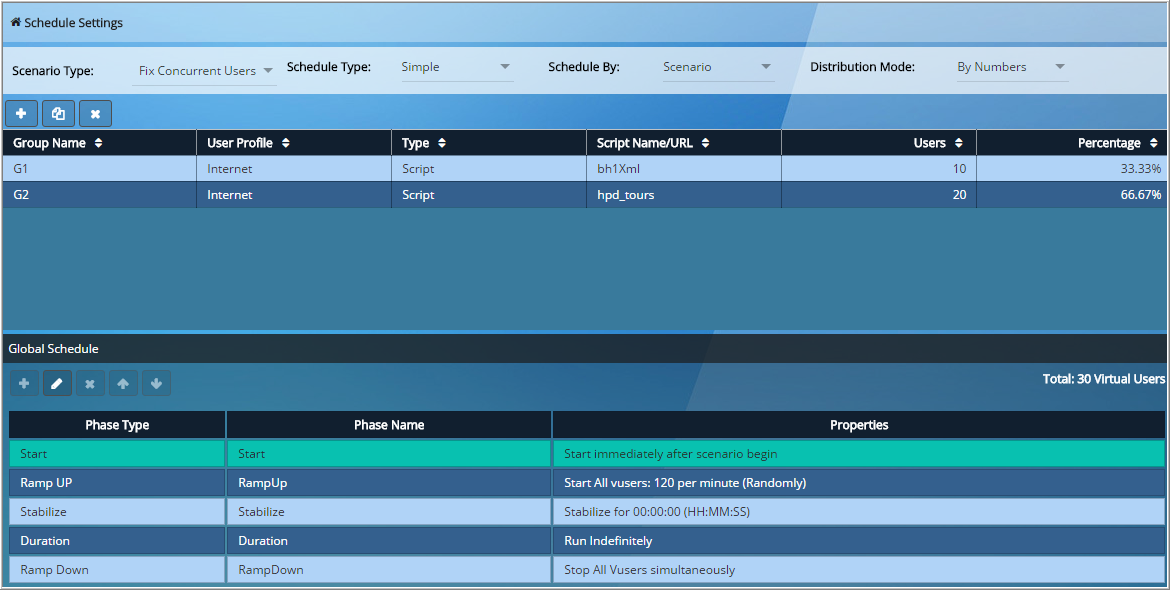This screenshot has height=590, width=1170.
Task: Sort the table by Group Name
Action: 58,143
